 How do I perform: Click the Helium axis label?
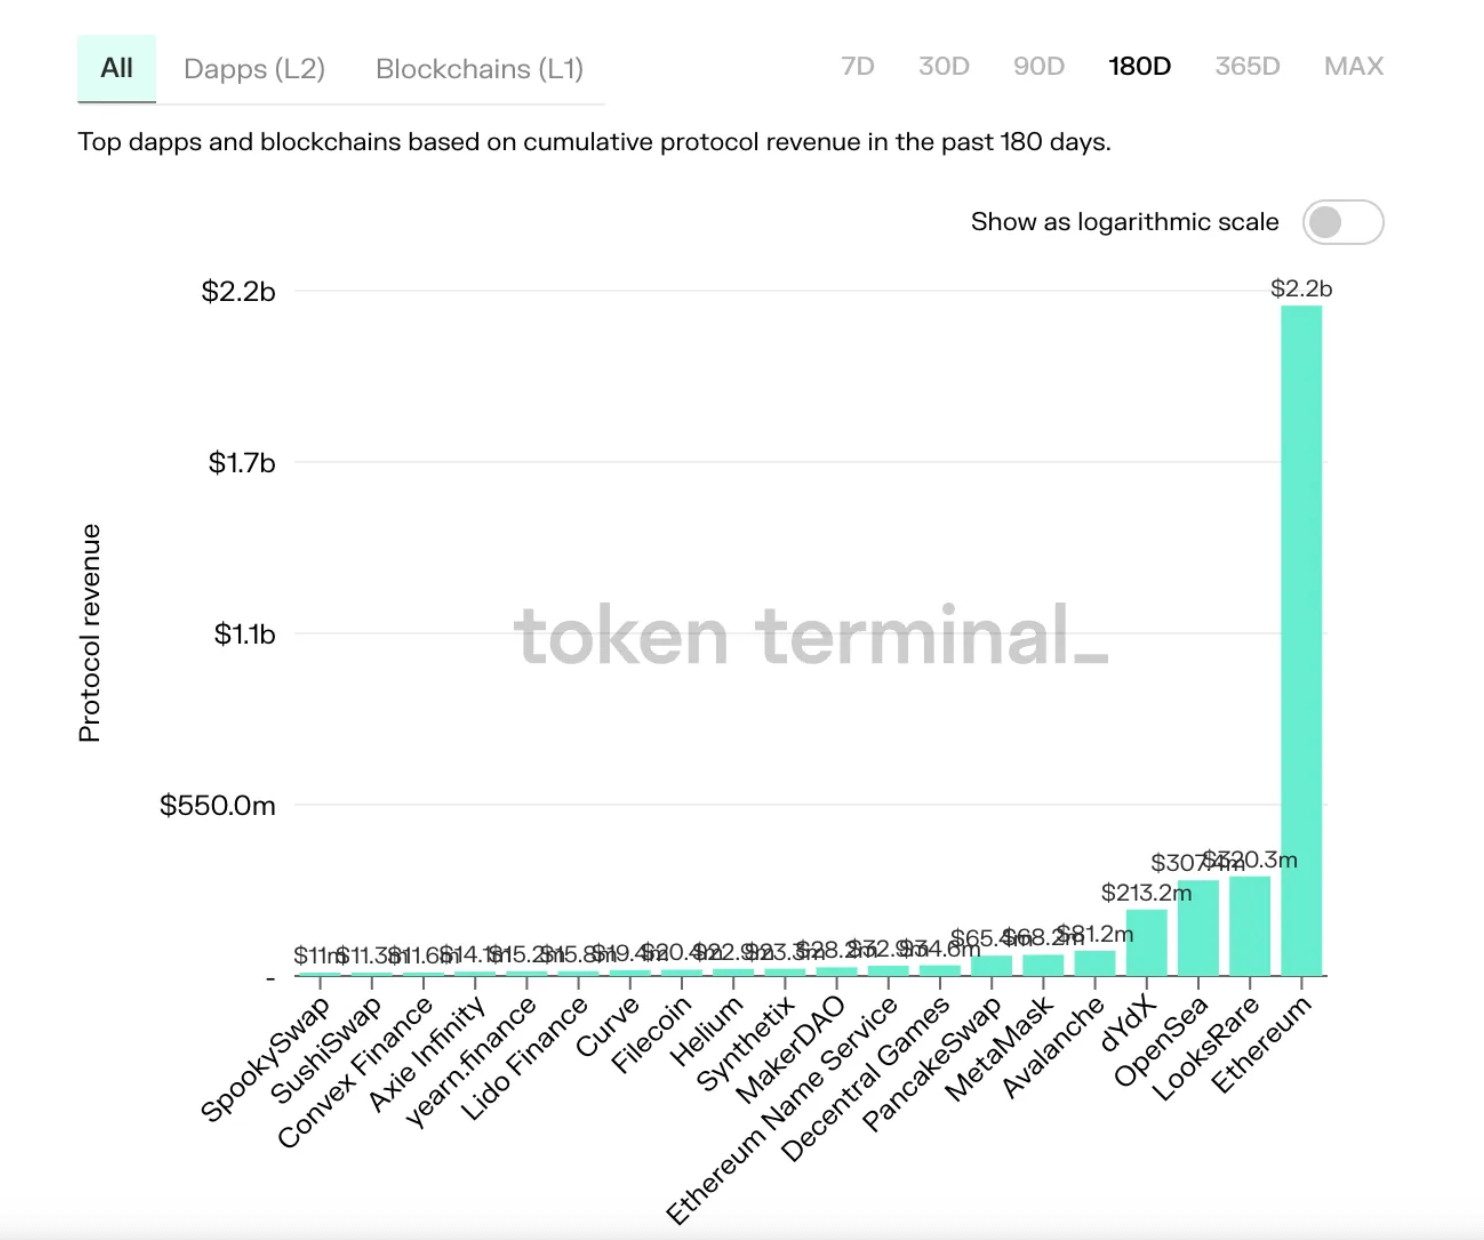[x=706, y=1031]
